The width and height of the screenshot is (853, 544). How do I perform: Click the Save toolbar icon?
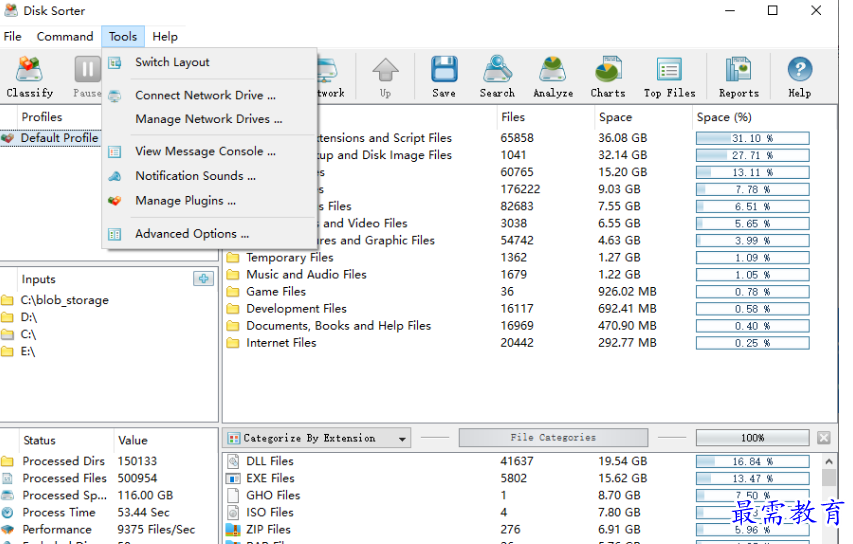click(444, 70)
